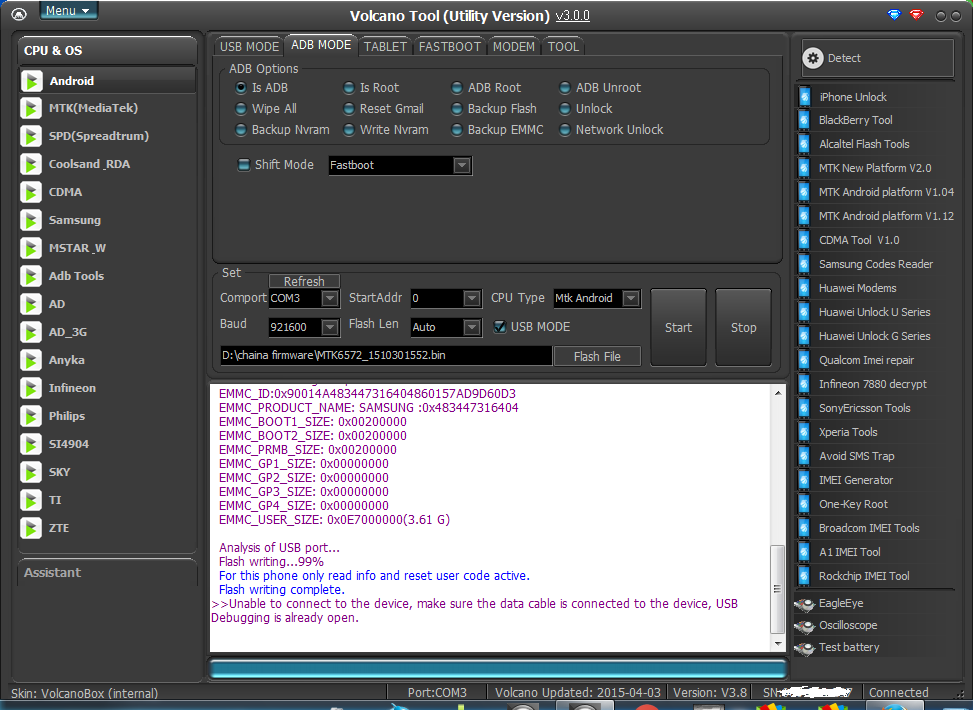Click the Refresh button

coord(304,282)
